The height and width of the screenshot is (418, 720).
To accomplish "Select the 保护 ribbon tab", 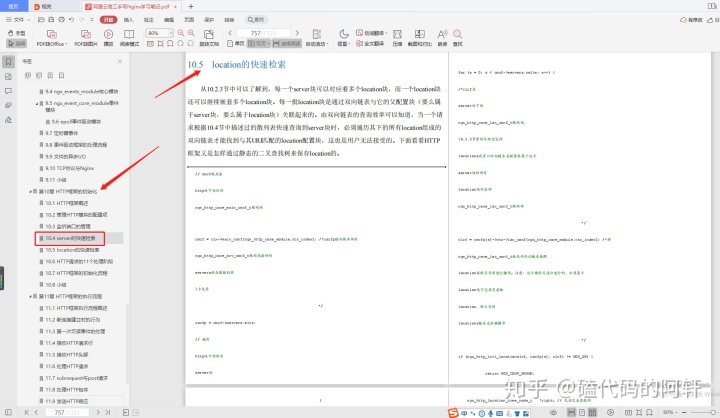I will coord(209,20).
